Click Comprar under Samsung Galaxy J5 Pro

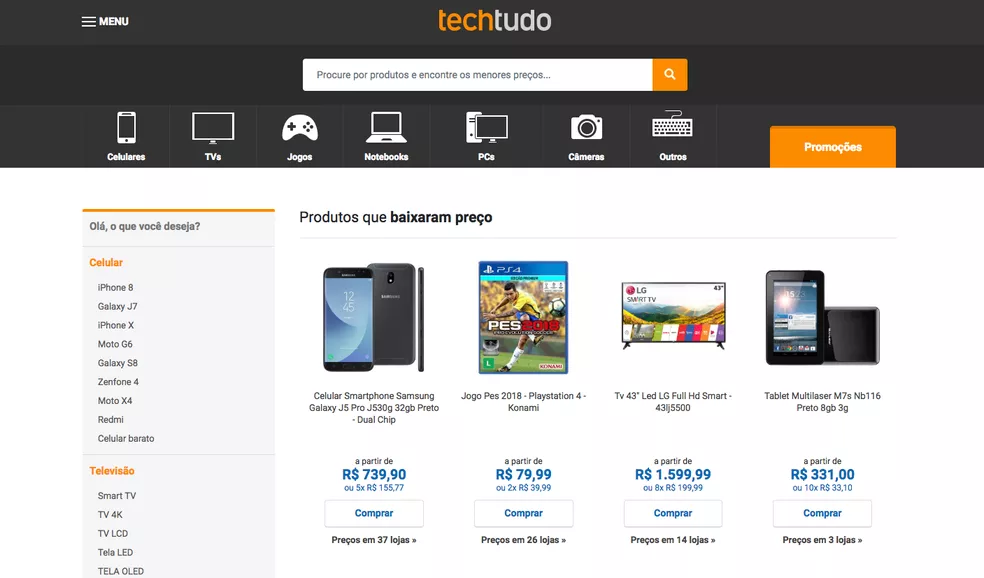tap(374, 513)
